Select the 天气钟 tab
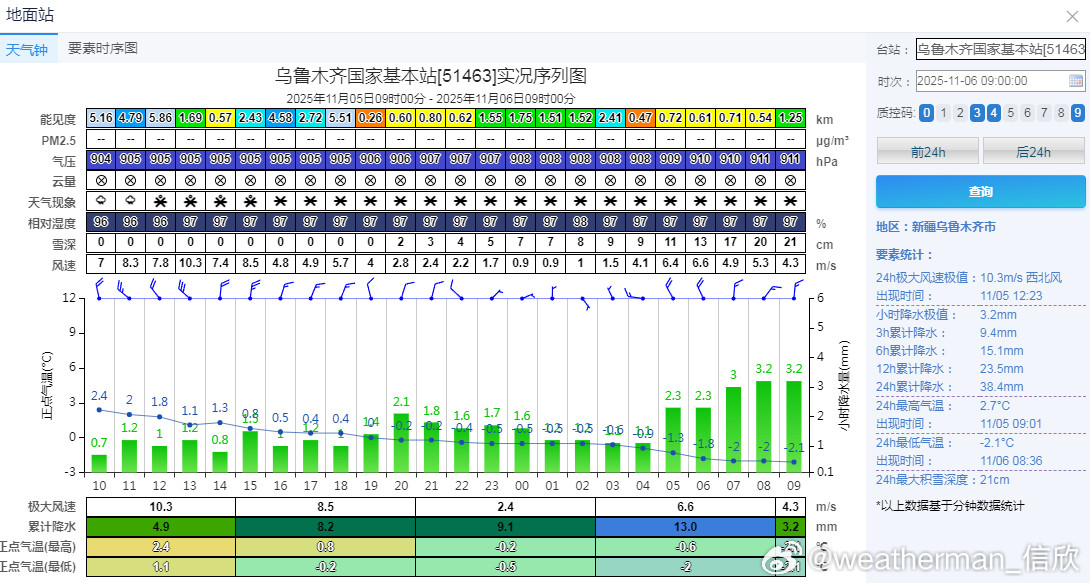This screenshot has height=586, width=1090. [29, 47]
